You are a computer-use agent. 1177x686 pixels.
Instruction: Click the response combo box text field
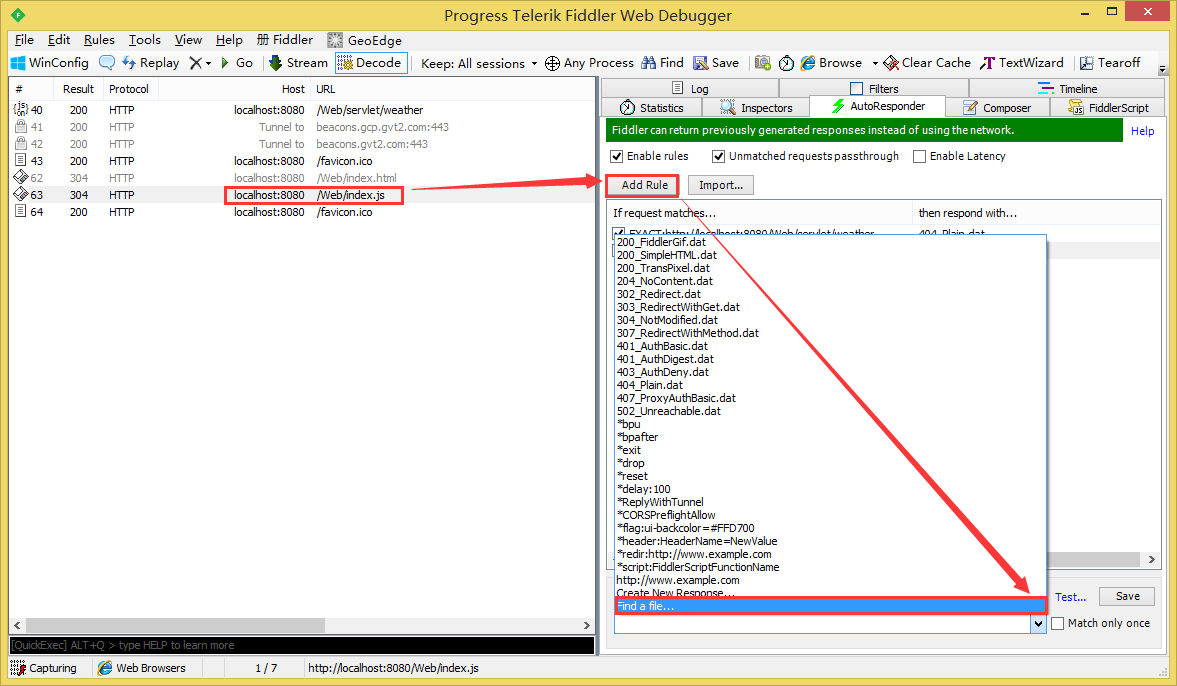(823, 624)
